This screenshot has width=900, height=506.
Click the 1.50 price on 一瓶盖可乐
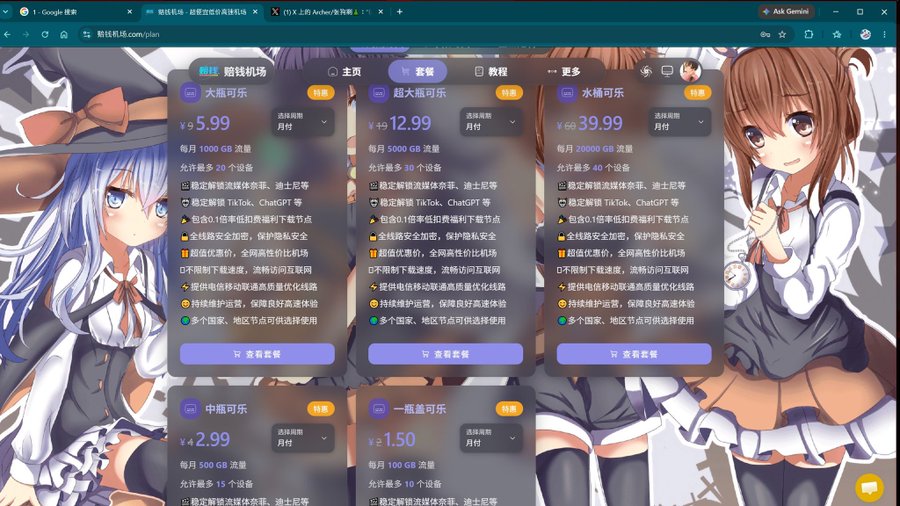(399, 439)
